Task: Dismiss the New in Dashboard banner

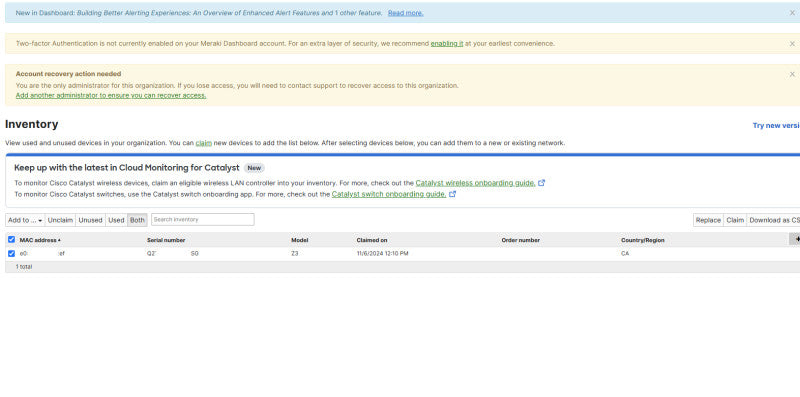Action: (792, 13)
